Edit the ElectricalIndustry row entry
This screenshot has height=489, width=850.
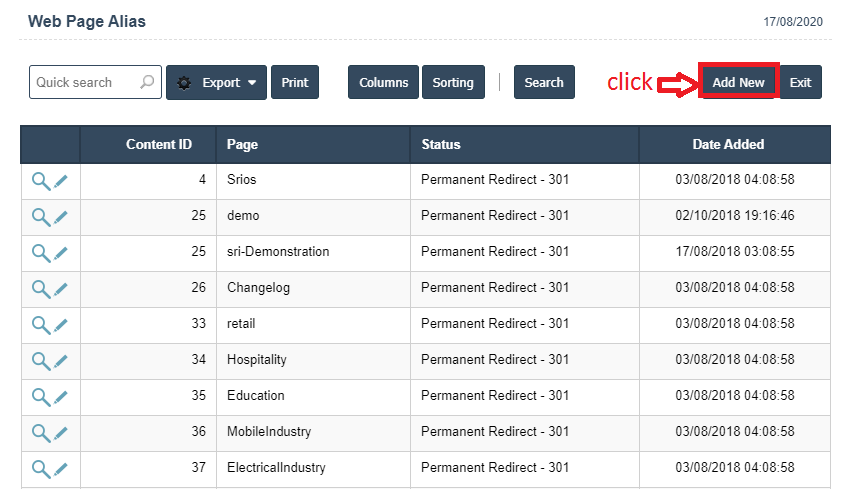tap(61, 468)
